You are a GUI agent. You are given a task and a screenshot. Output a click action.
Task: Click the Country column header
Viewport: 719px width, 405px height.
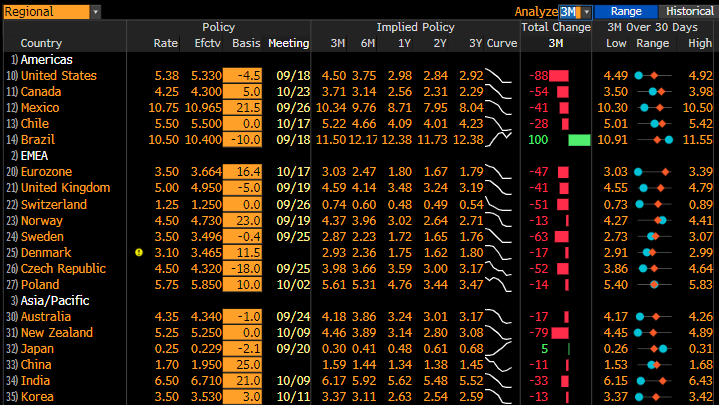click(41, 43)
